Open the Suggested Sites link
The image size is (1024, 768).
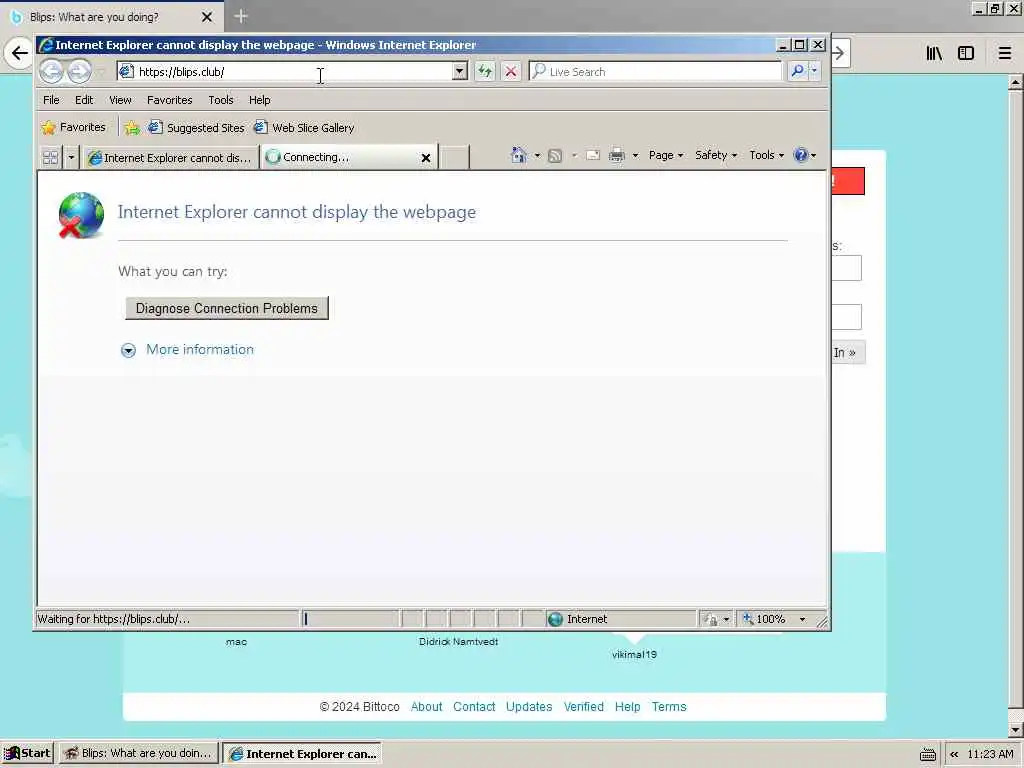click(x=196, y=127)
